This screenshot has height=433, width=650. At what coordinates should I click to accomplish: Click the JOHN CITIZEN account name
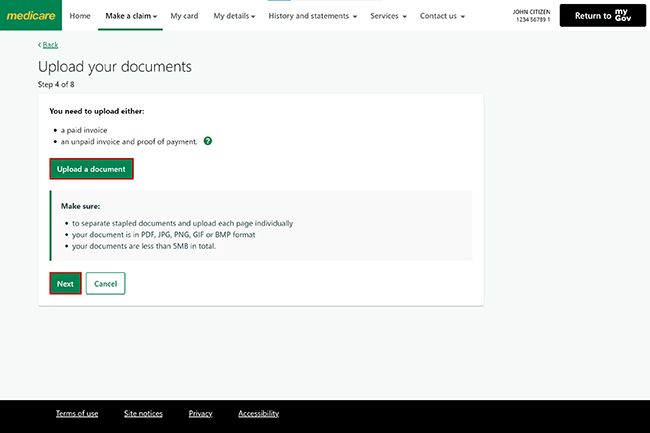tap(532, 12)
